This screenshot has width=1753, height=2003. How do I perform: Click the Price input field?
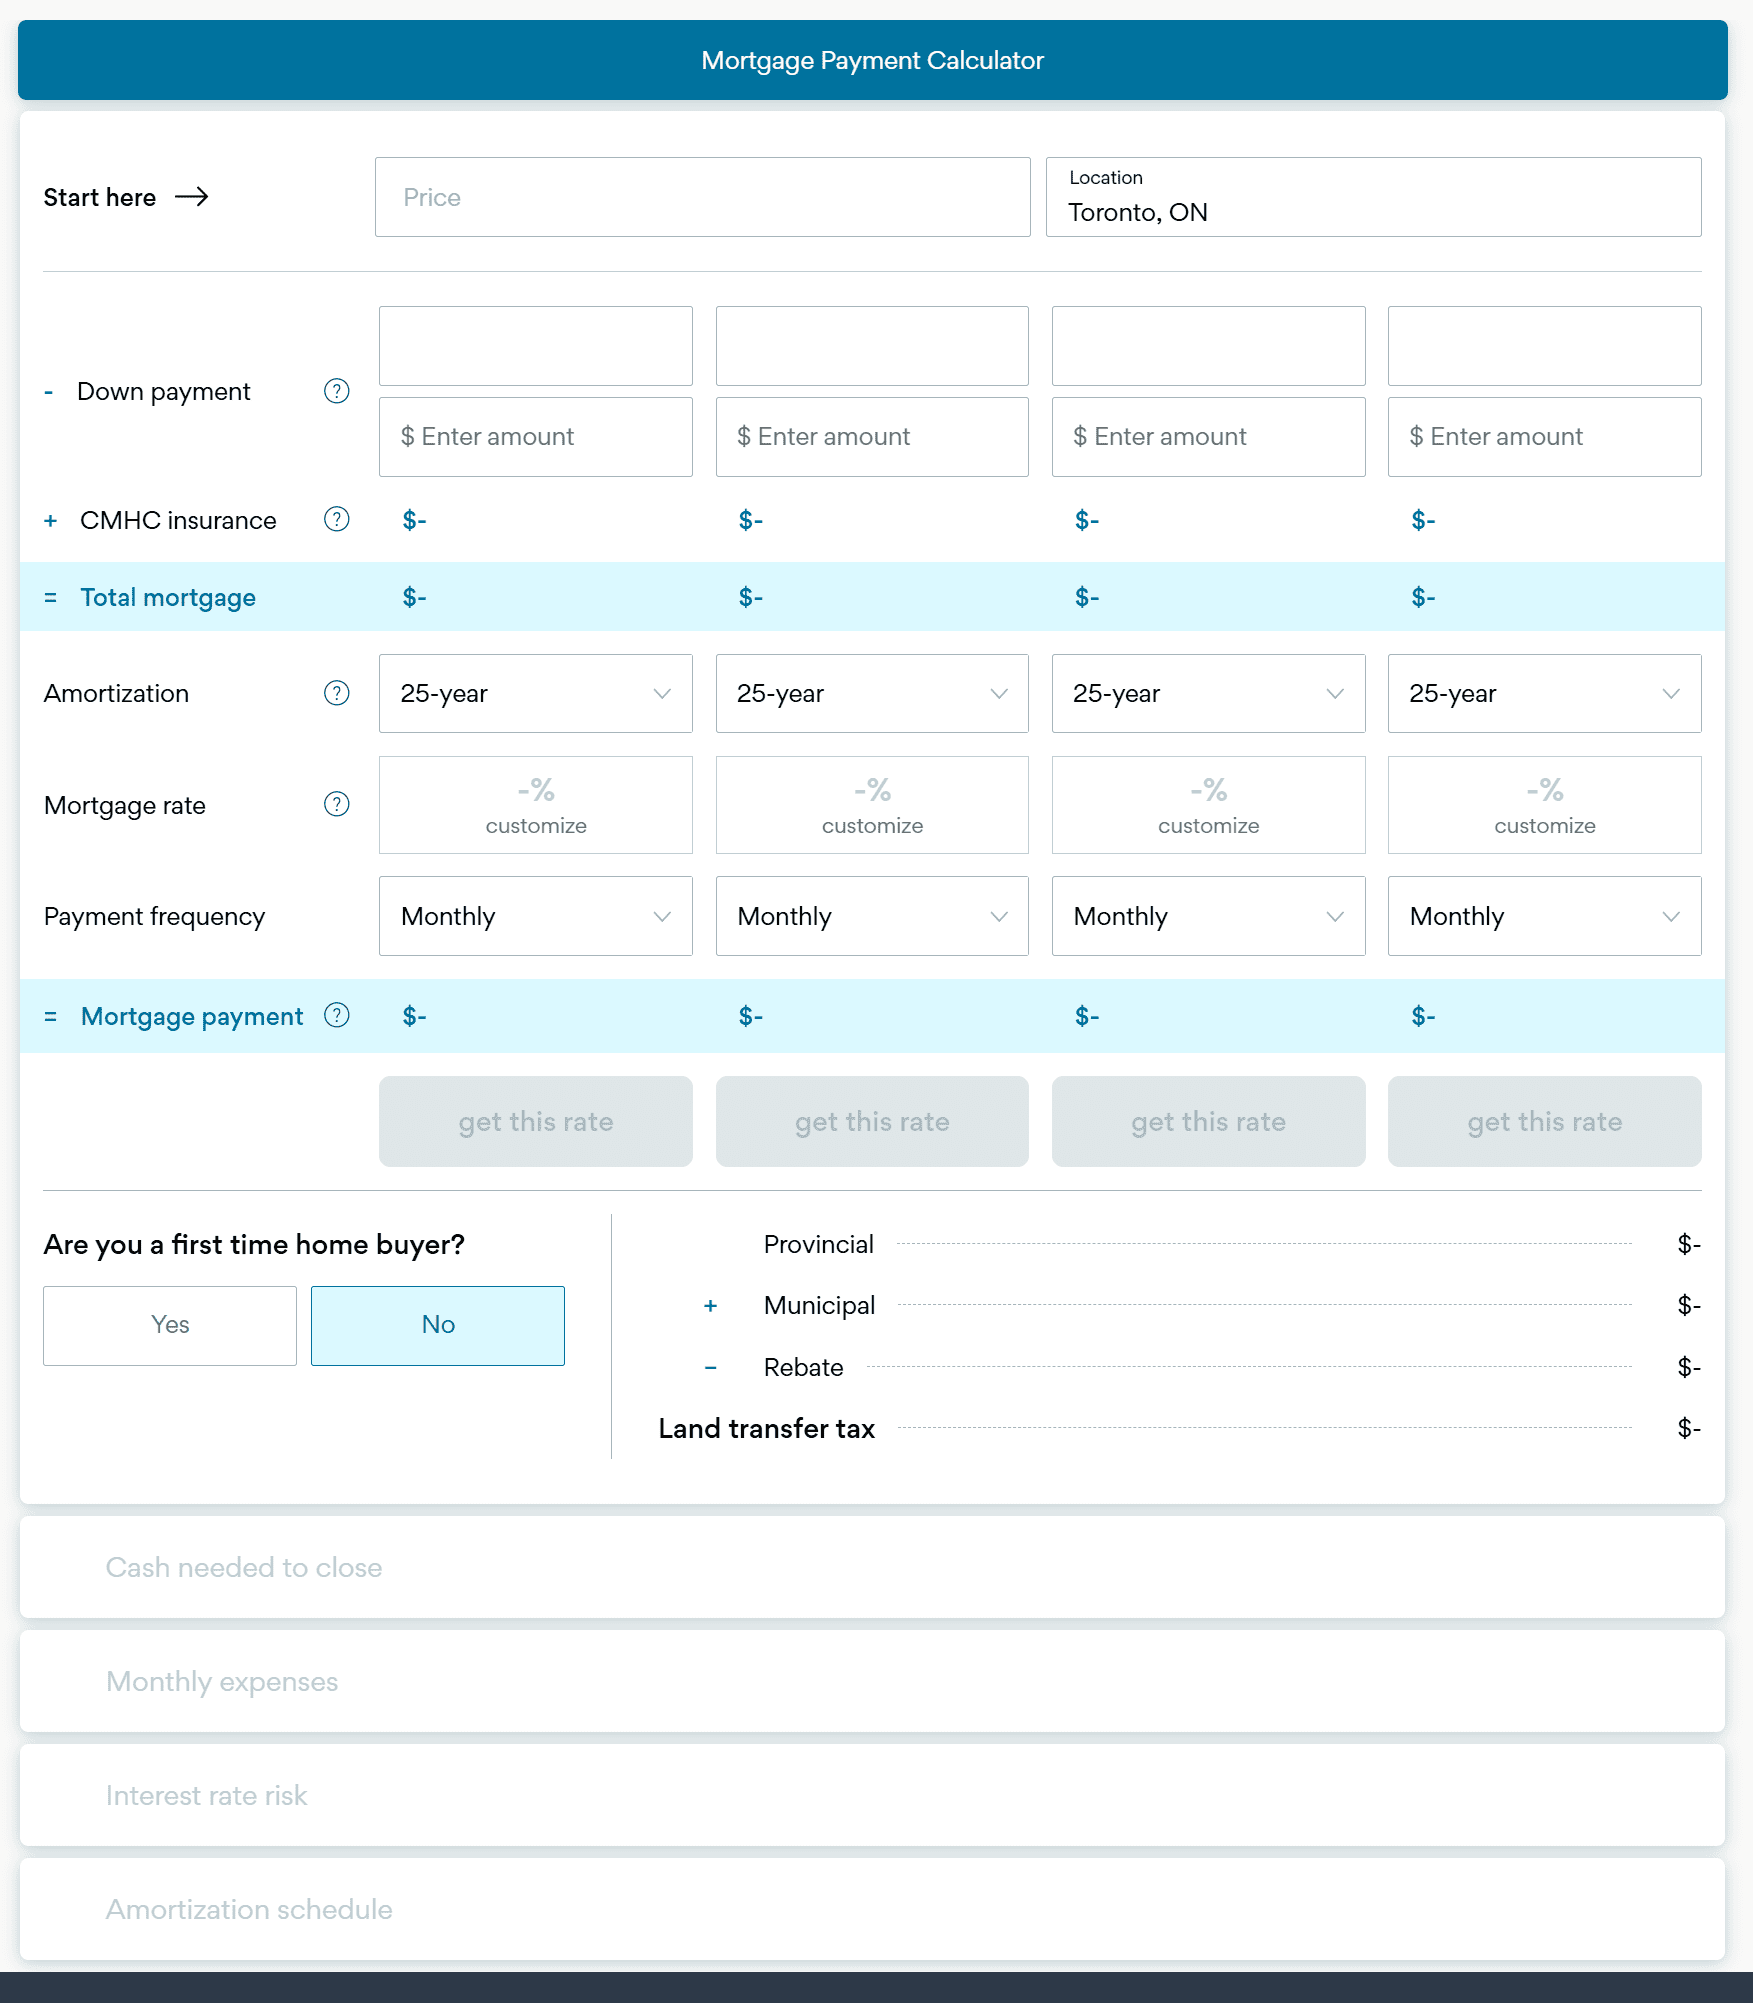(x=702, y=197)
